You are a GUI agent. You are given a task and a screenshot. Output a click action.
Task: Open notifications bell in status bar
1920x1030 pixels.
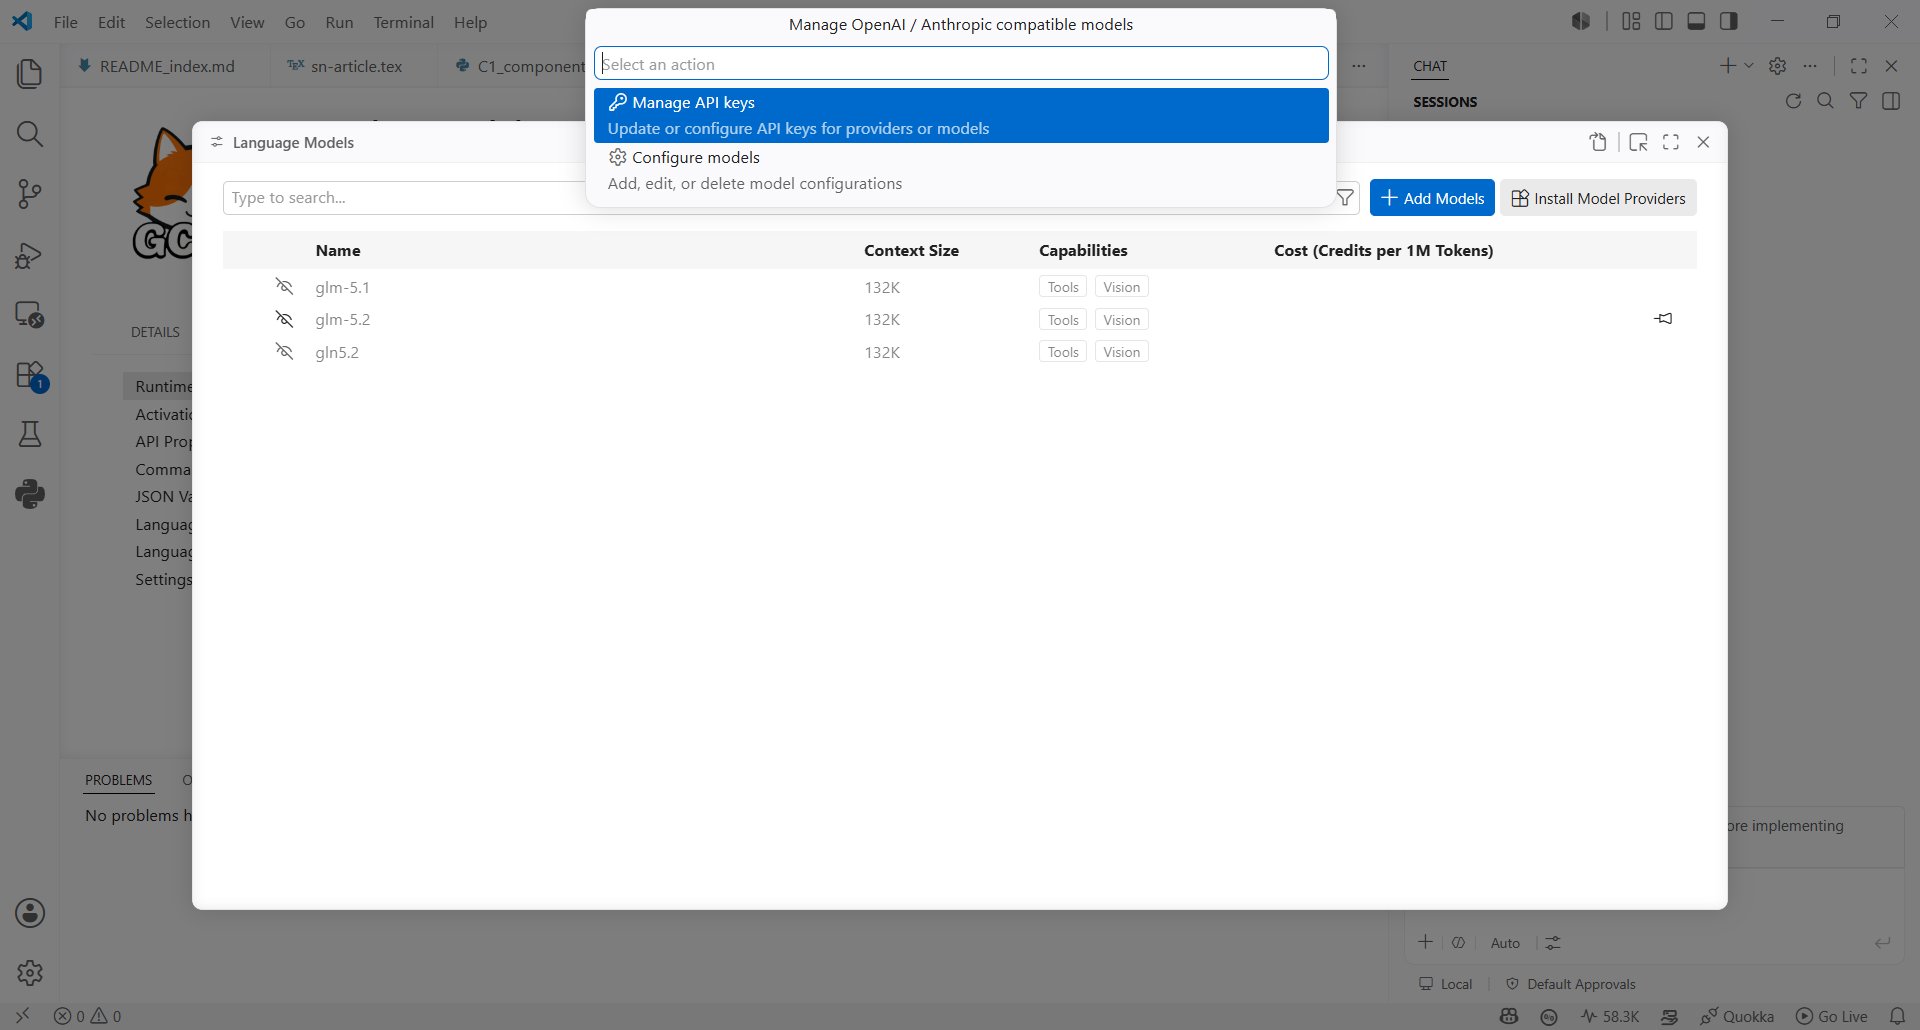pyautogui.click(x=1897, y=1016)
